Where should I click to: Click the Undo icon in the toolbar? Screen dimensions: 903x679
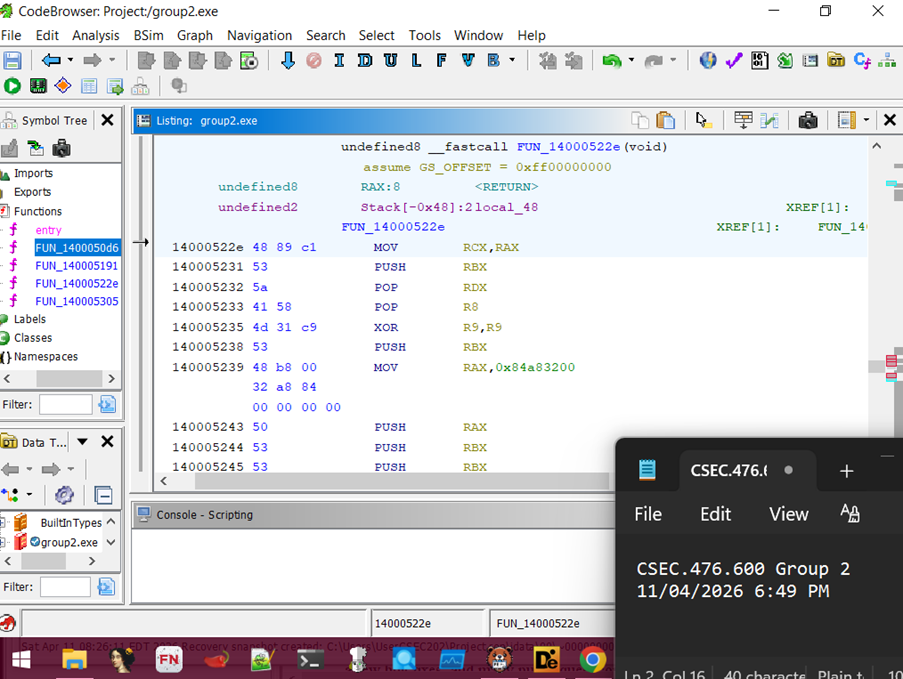pos(610,61)
